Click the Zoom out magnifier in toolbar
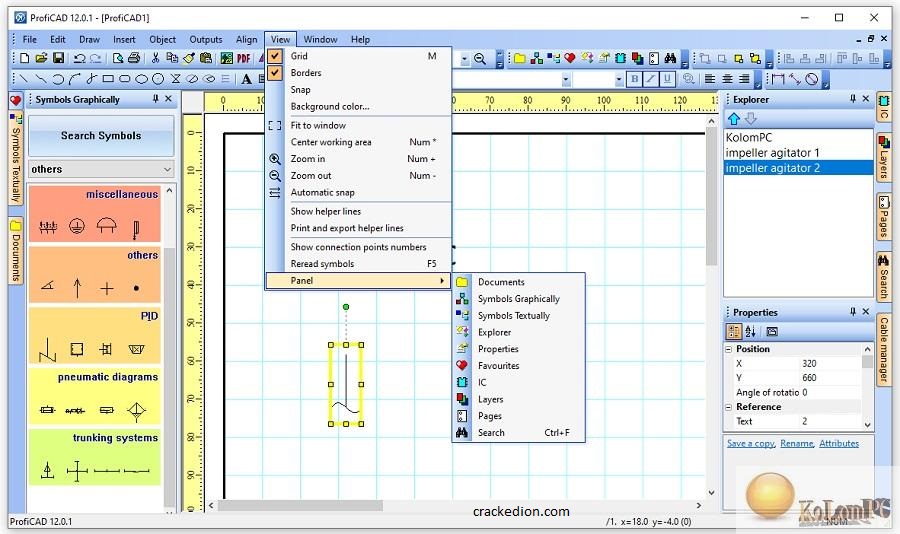The height and width of the screenshot is (534, 900). point(480,58)
